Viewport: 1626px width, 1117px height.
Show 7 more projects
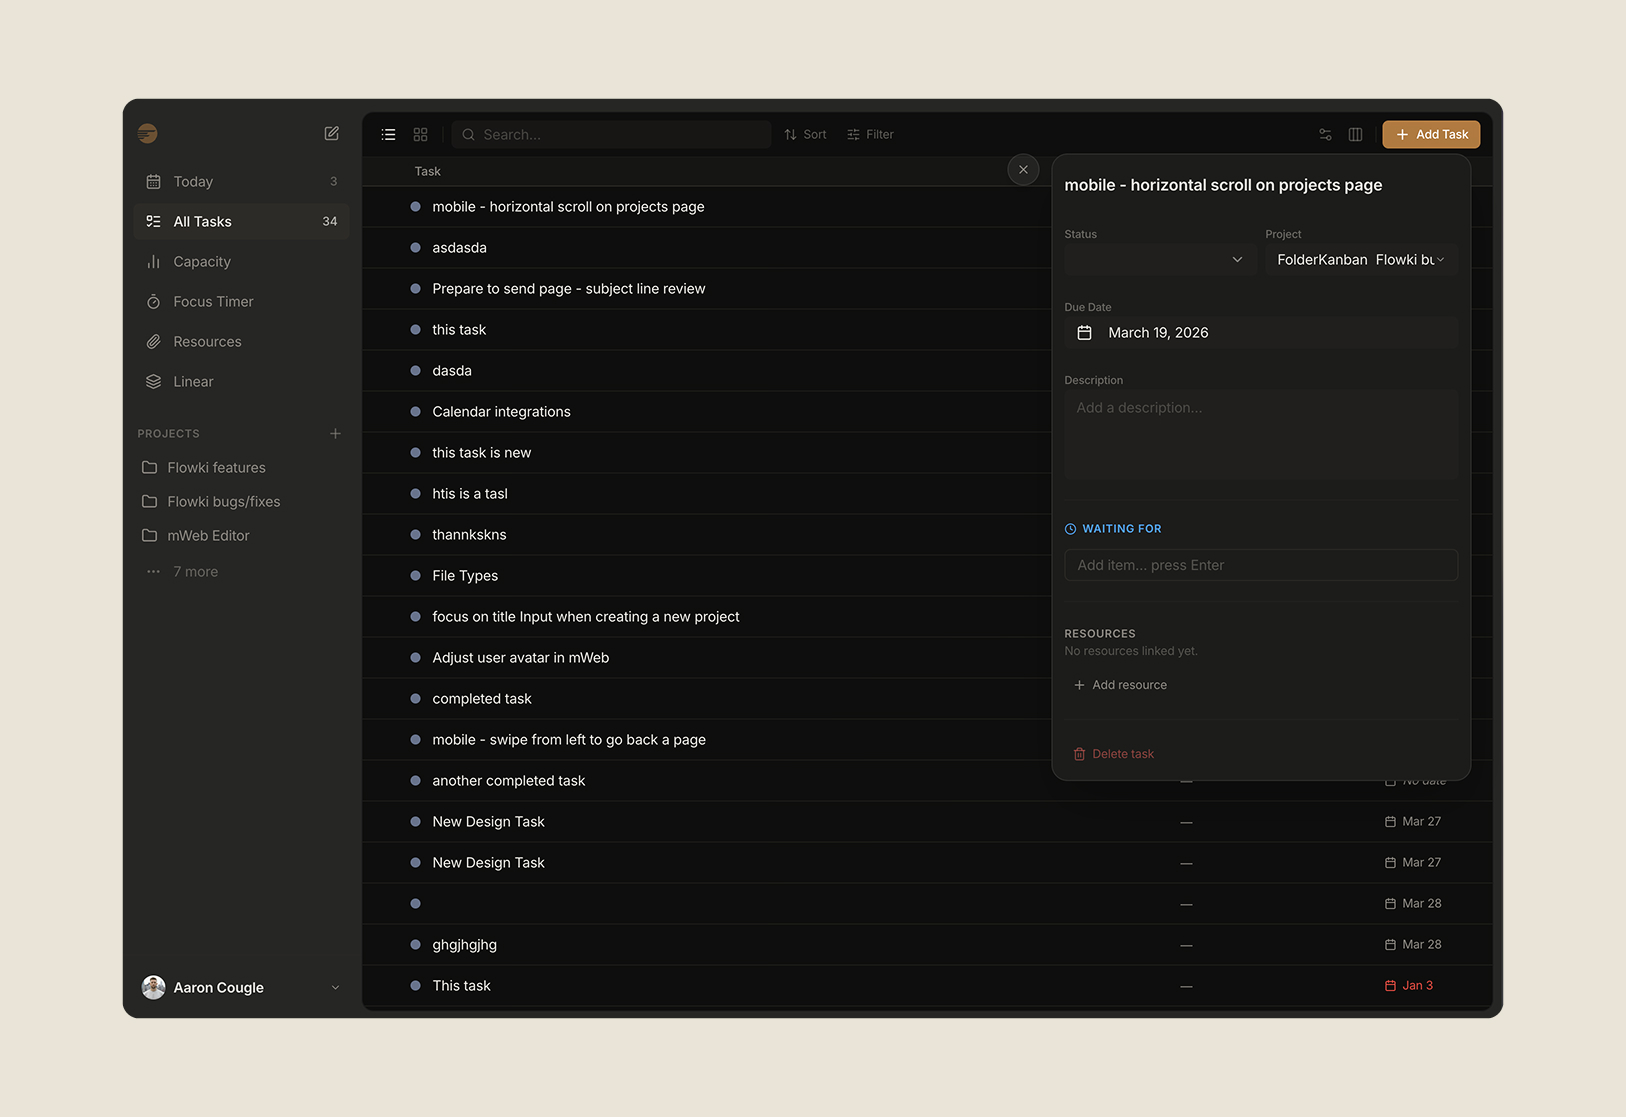click(195, 572)
